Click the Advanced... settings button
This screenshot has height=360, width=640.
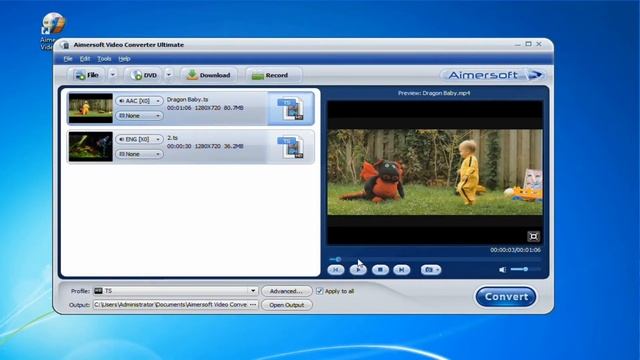[x=286, y=291]
